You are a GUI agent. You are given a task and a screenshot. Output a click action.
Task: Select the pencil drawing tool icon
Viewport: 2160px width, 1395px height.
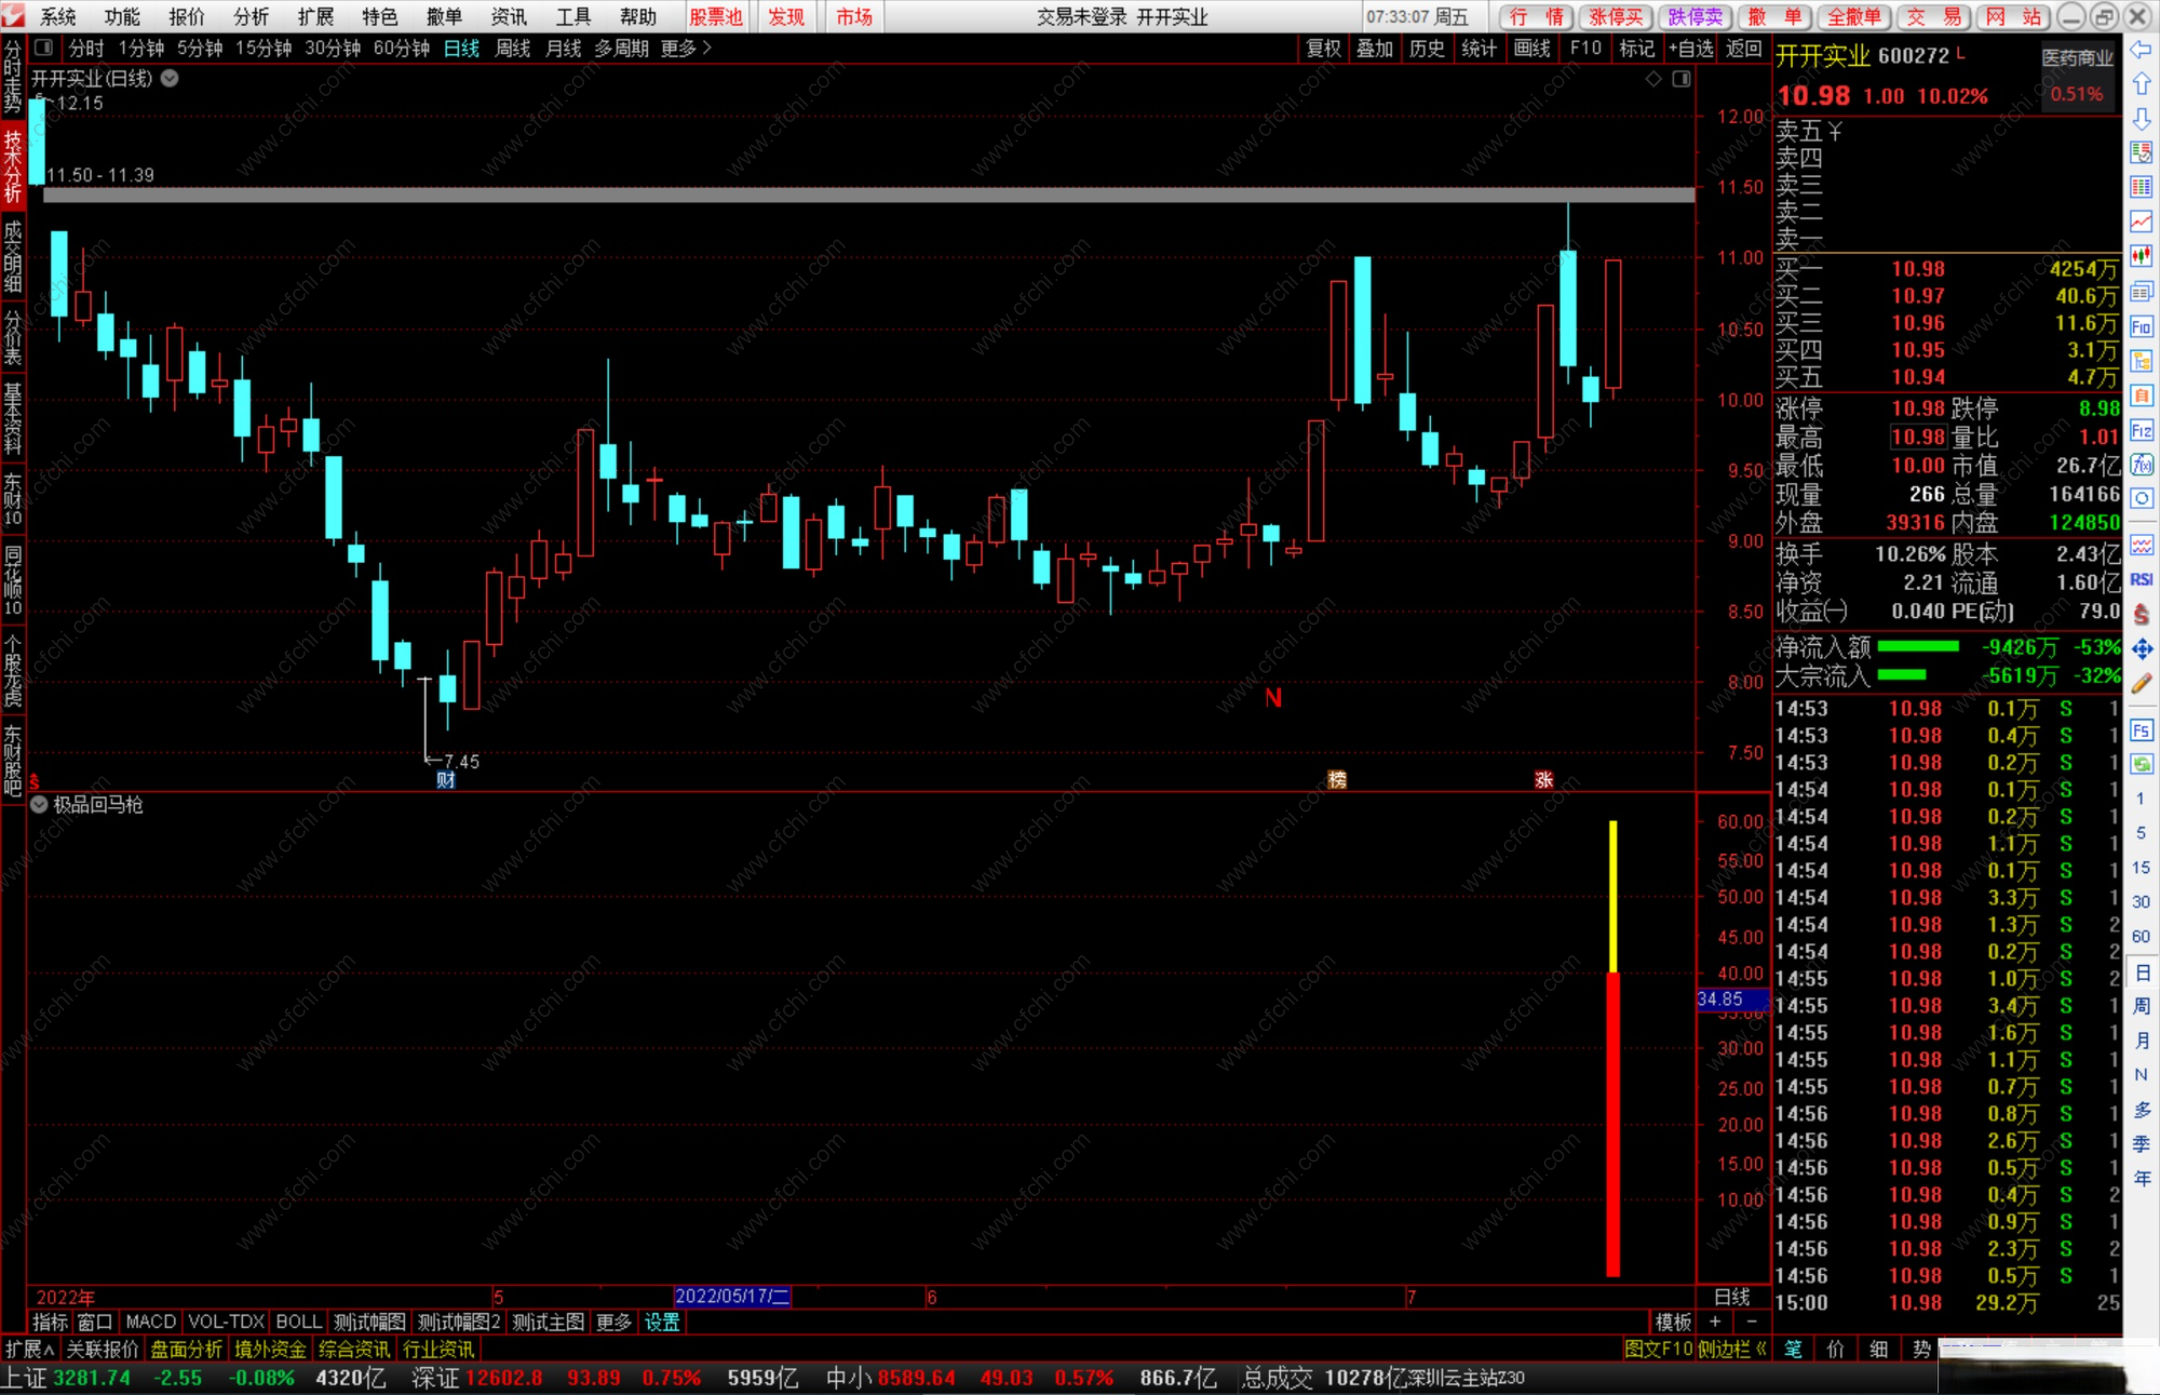[2141, 684]
